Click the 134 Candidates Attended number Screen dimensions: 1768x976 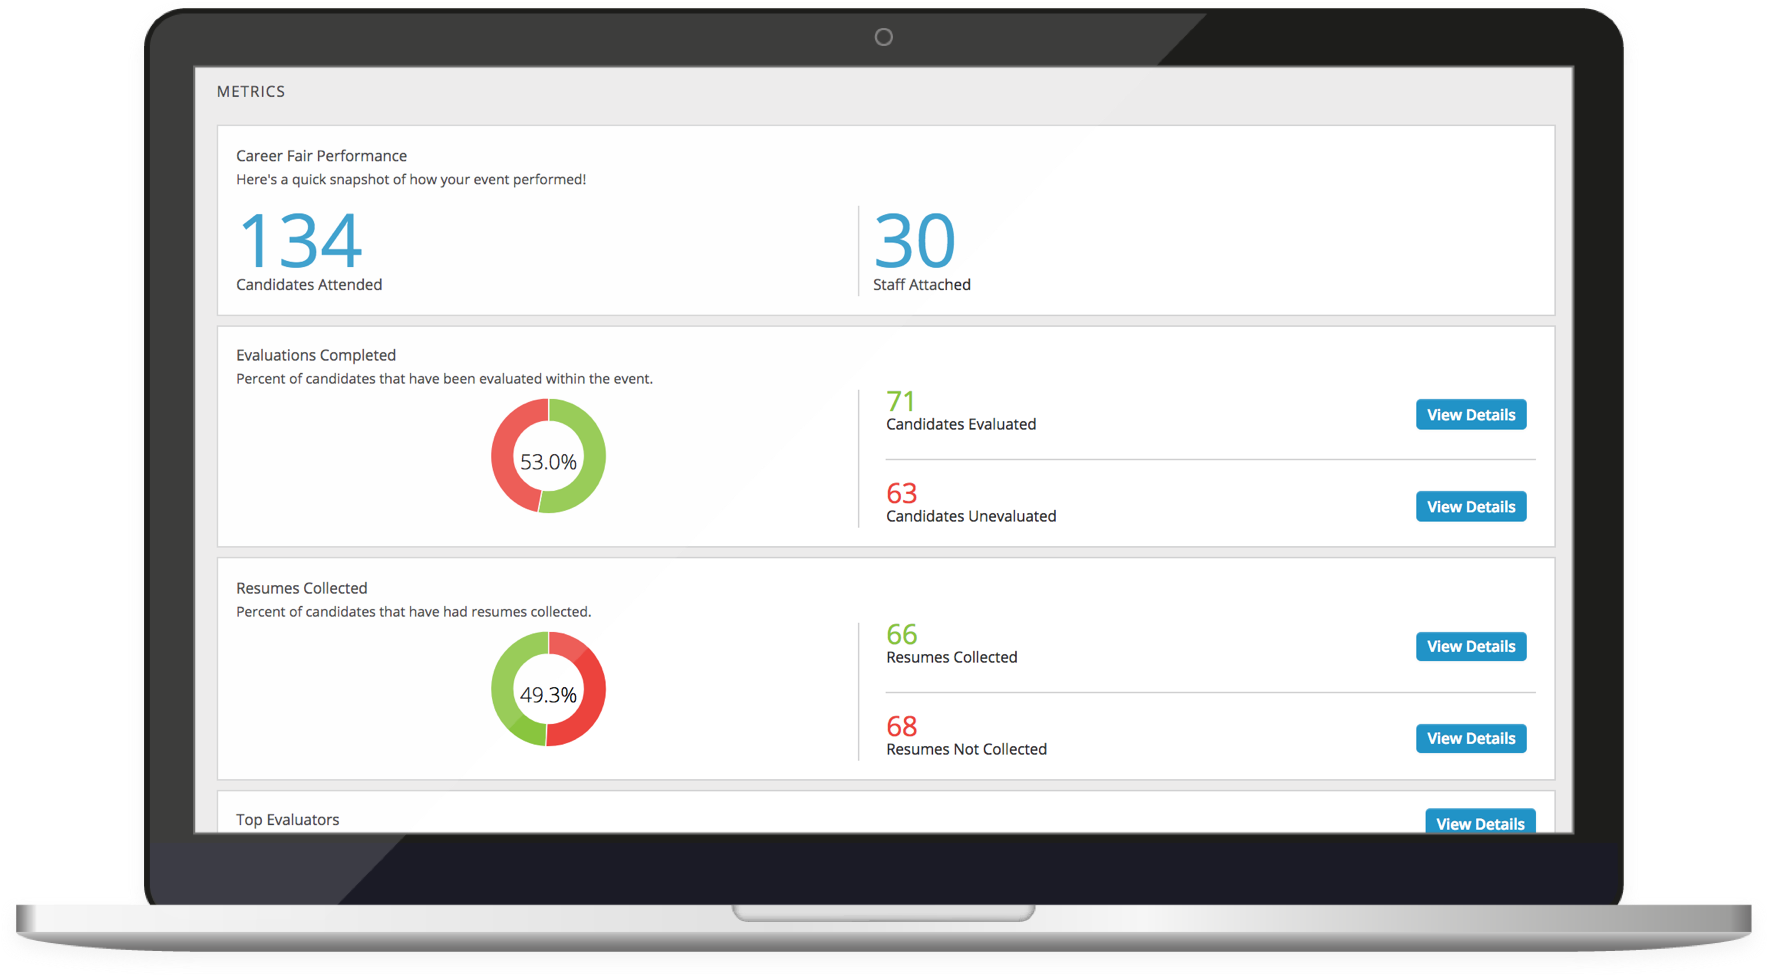click(300, 241)
